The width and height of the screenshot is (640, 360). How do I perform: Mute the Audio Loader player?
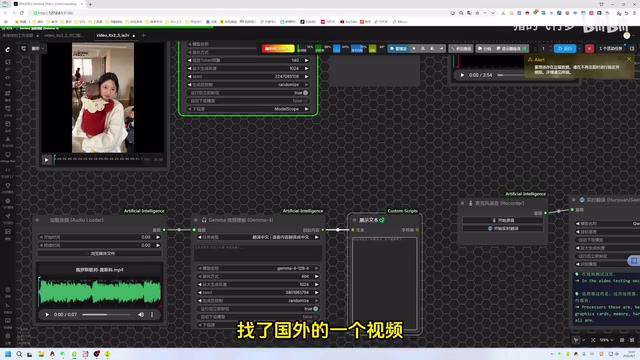pyautogui.click(x=141, y=315)
